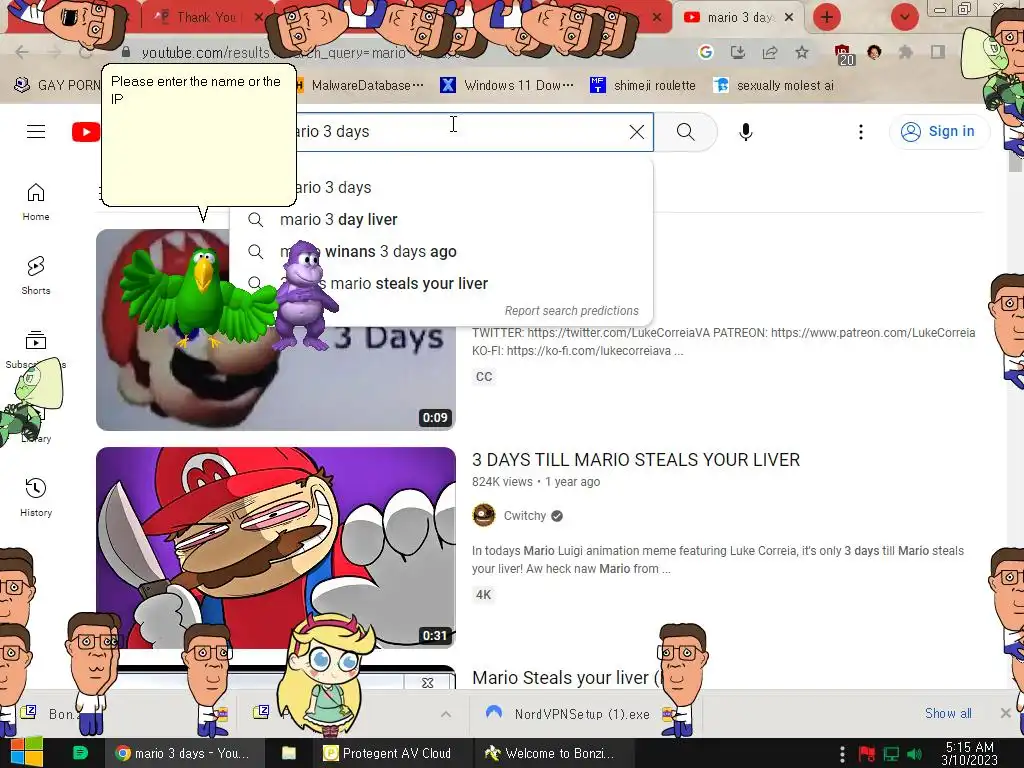Open 3 DAYS TILL MARIO STEALS YOUR LIVER title
Screen dimensions: 1024x768
click(636, 460)
